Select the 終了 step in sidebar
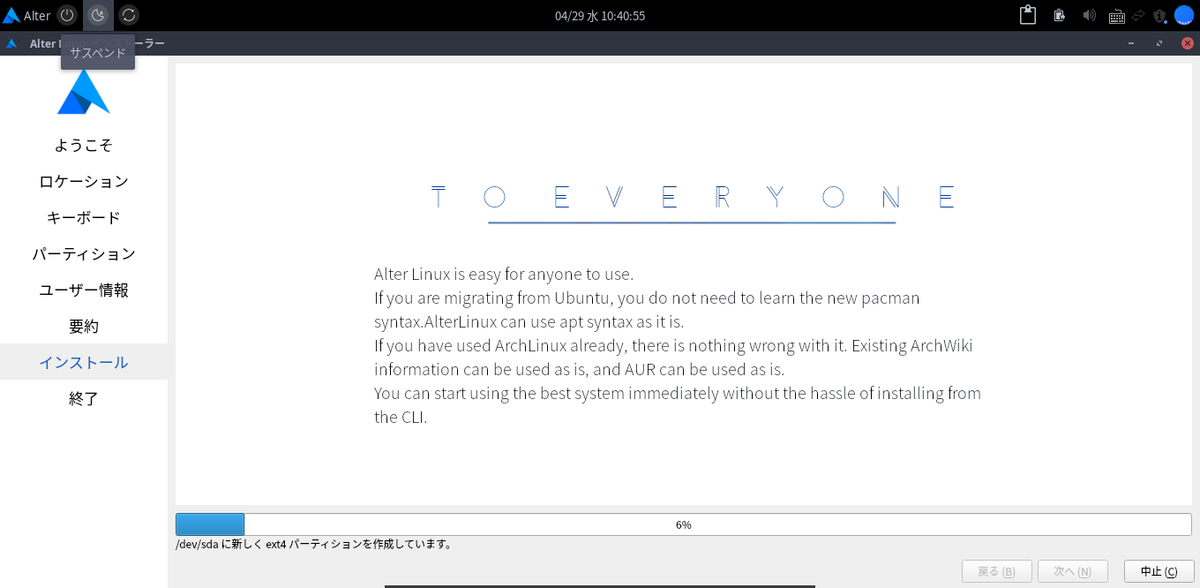The height and width of the screenshot is (588, 1200). click(84, 398)
